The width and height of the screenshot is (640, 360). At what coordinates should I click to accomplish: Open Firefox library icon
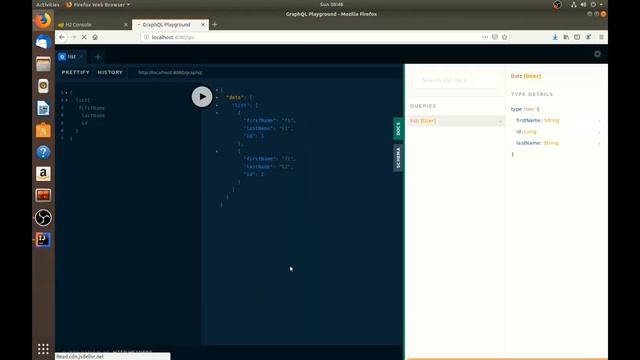coord(566,37)
